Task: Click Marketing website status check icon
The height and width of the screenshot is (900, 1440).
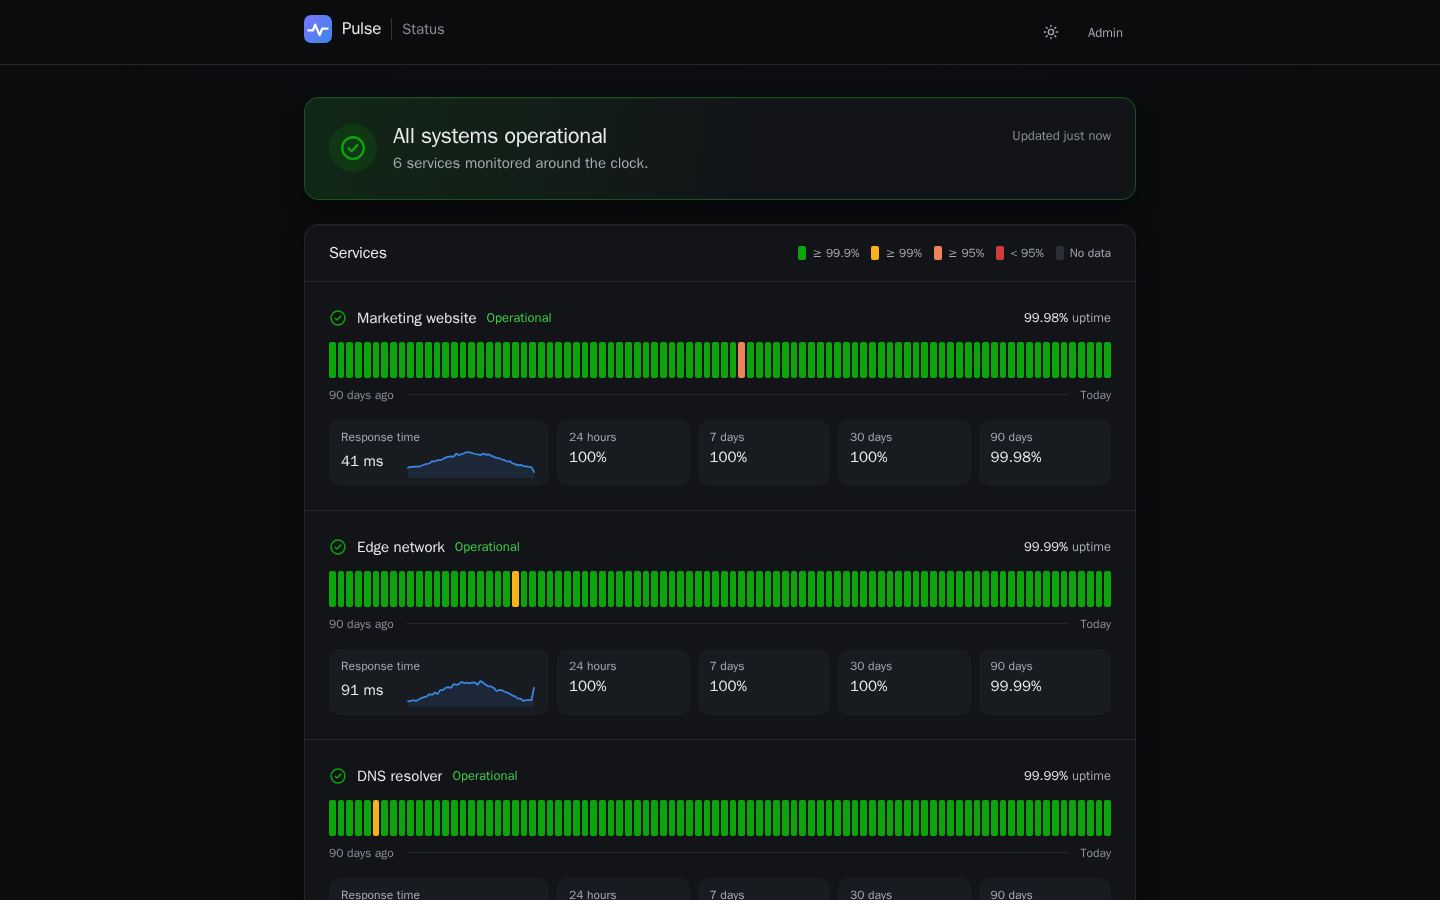Action: coord(338,318)
